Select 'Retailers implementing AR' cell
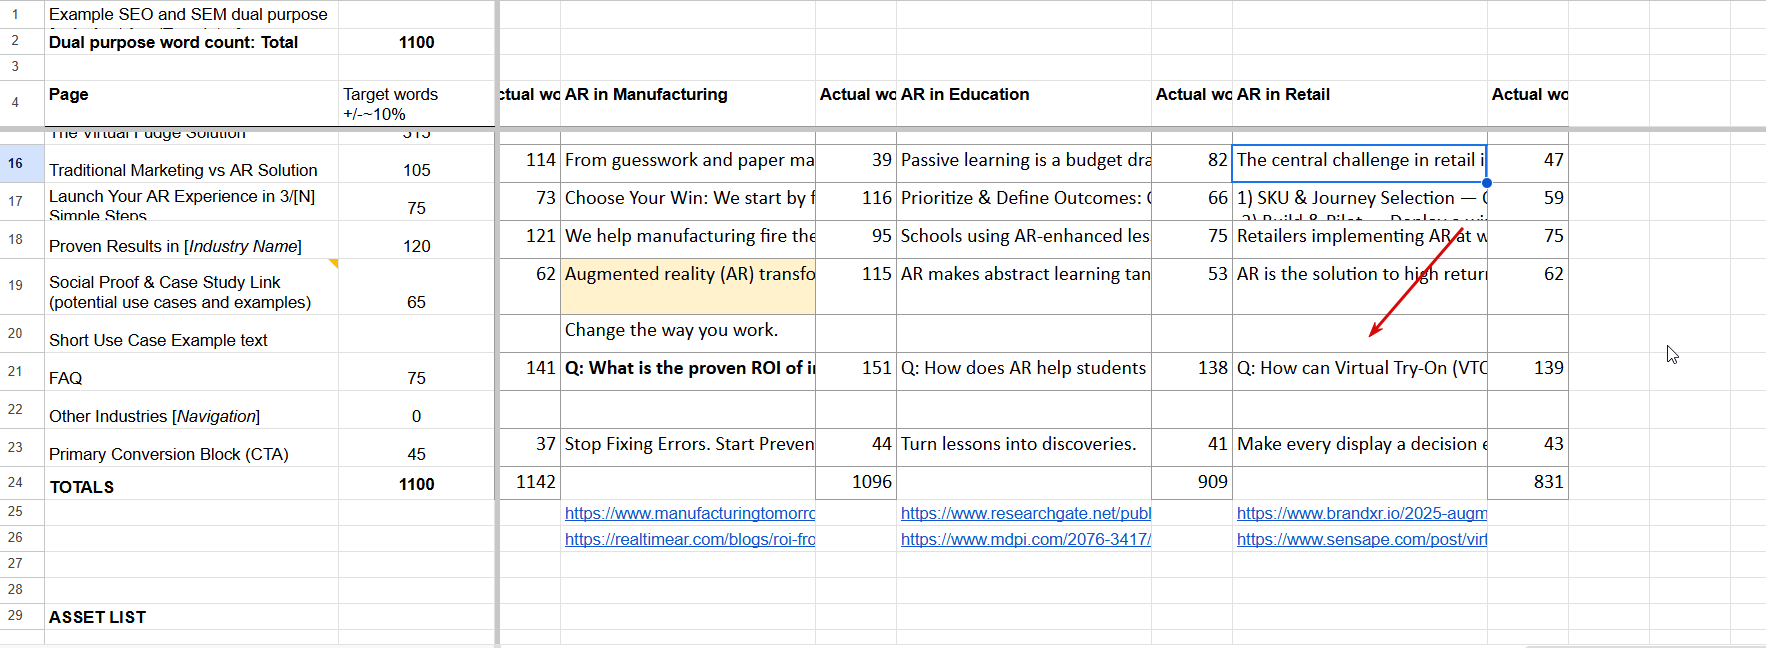This screenshot has width=1766, height=648. [x=1360, y=240]
